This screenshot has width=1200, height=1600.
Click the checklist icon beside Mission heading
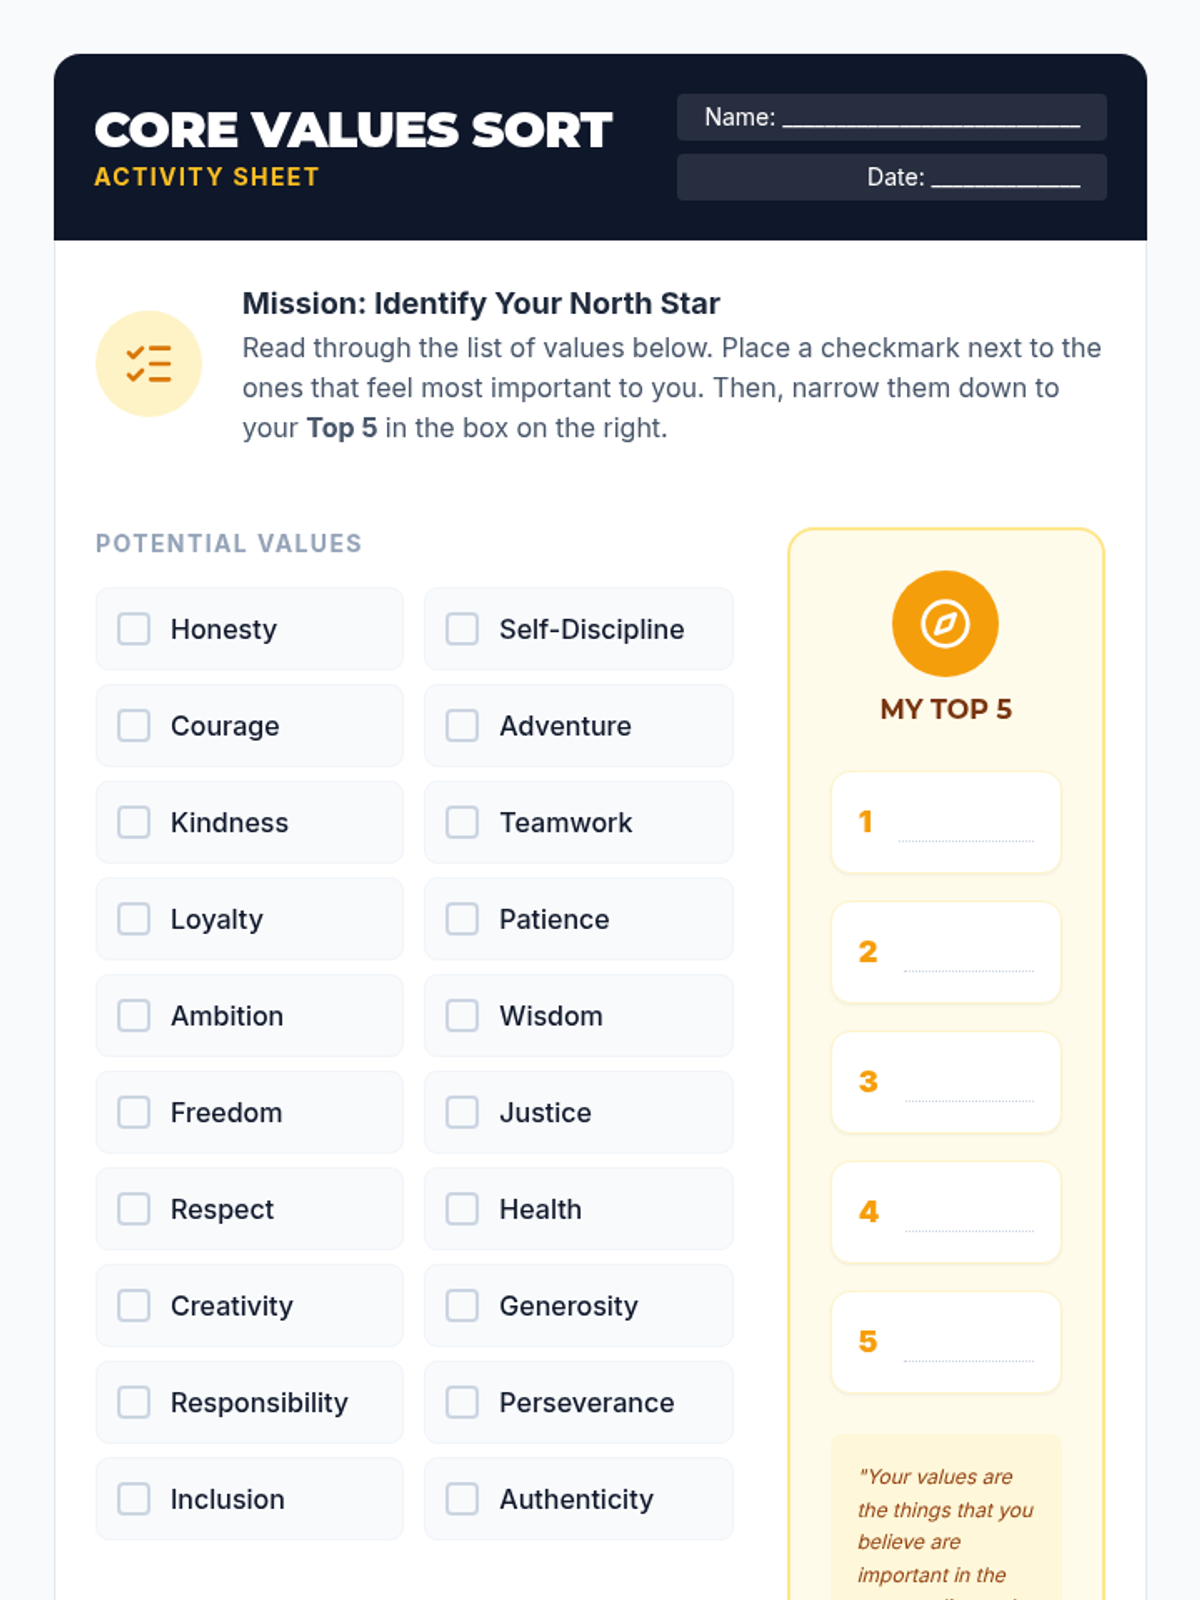tap(148, 363)
